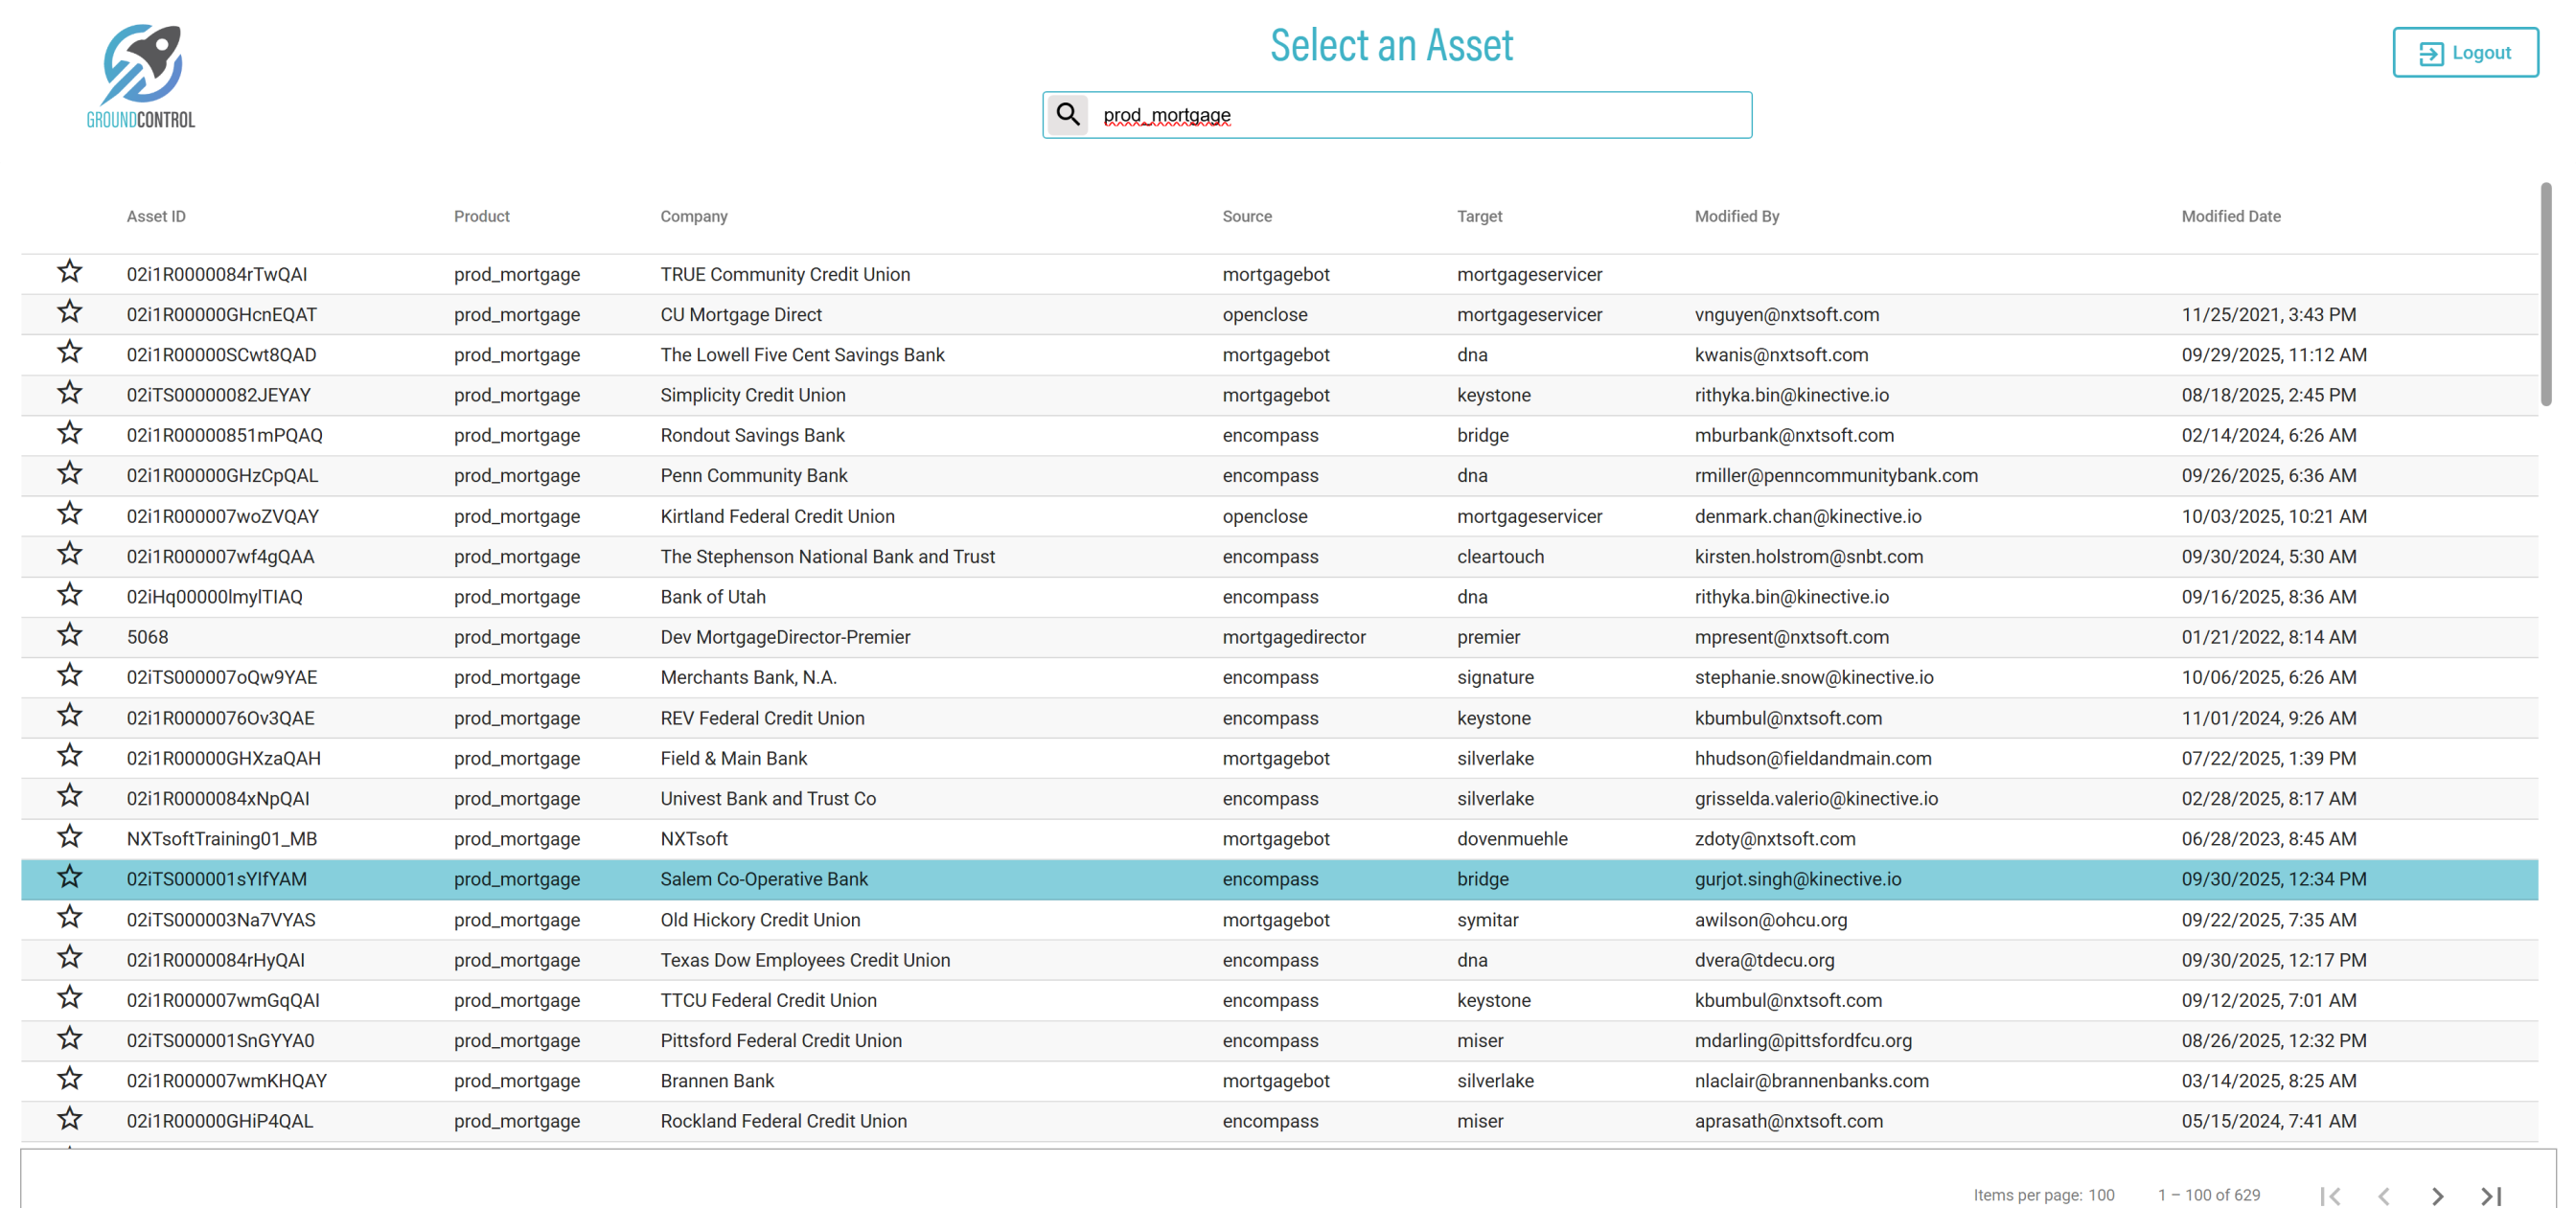The height and width of the screenshot is (1208, 2576).
Task: Go to previous page of results
Action: coord(2383,1195)
